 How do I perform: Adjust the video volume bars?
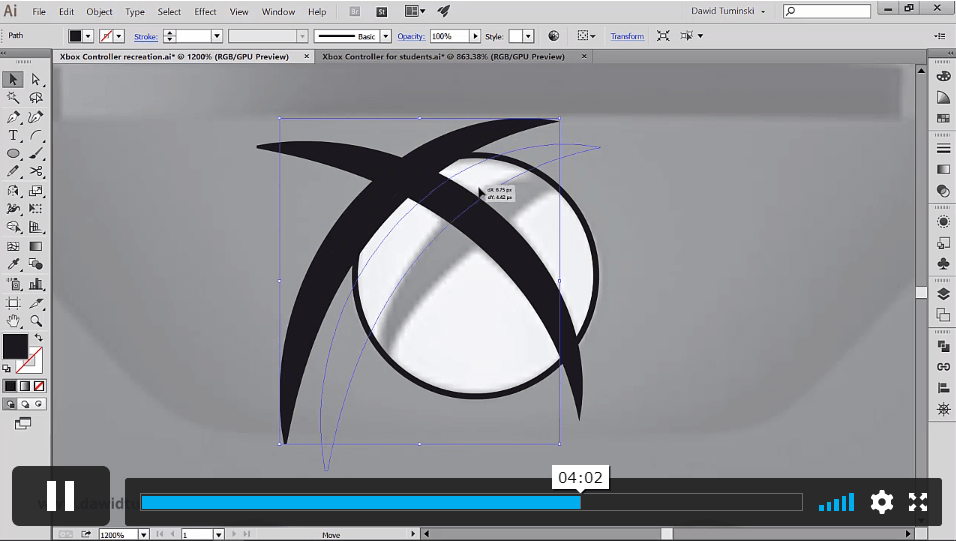pyautogui.click(x=836, y=502)
